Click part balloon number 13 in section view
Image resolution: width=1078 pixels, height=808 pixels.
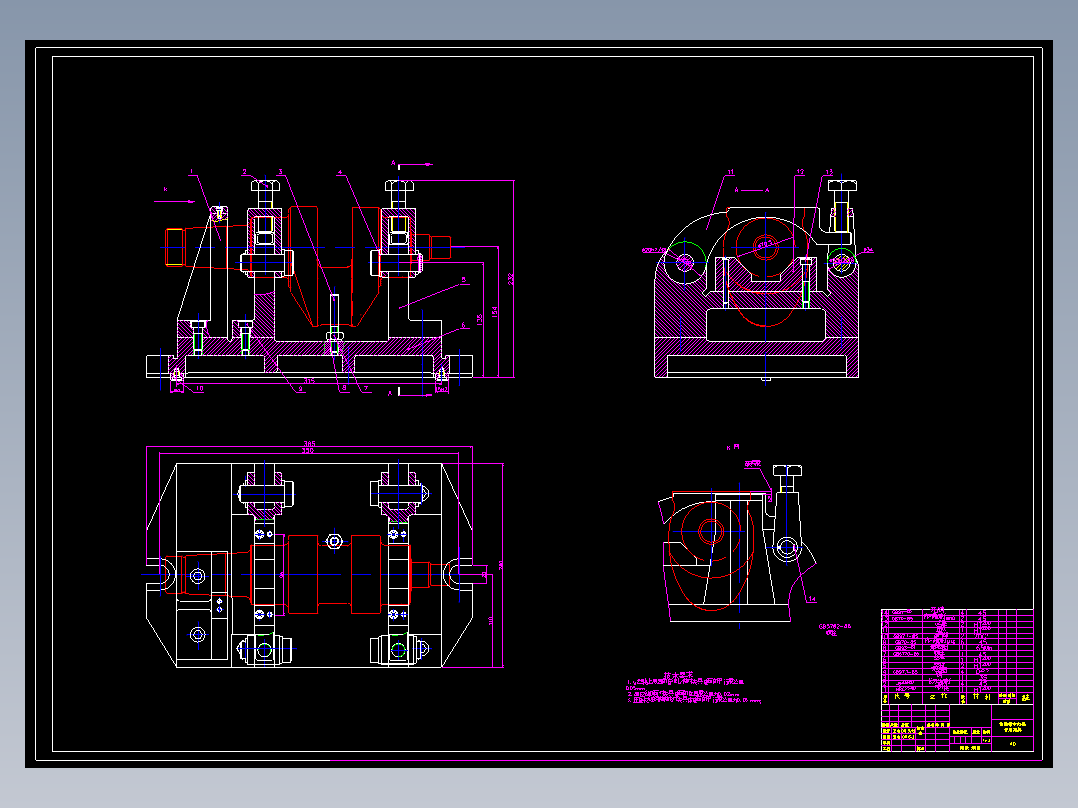pyautogui.click(x=829, y=172)
